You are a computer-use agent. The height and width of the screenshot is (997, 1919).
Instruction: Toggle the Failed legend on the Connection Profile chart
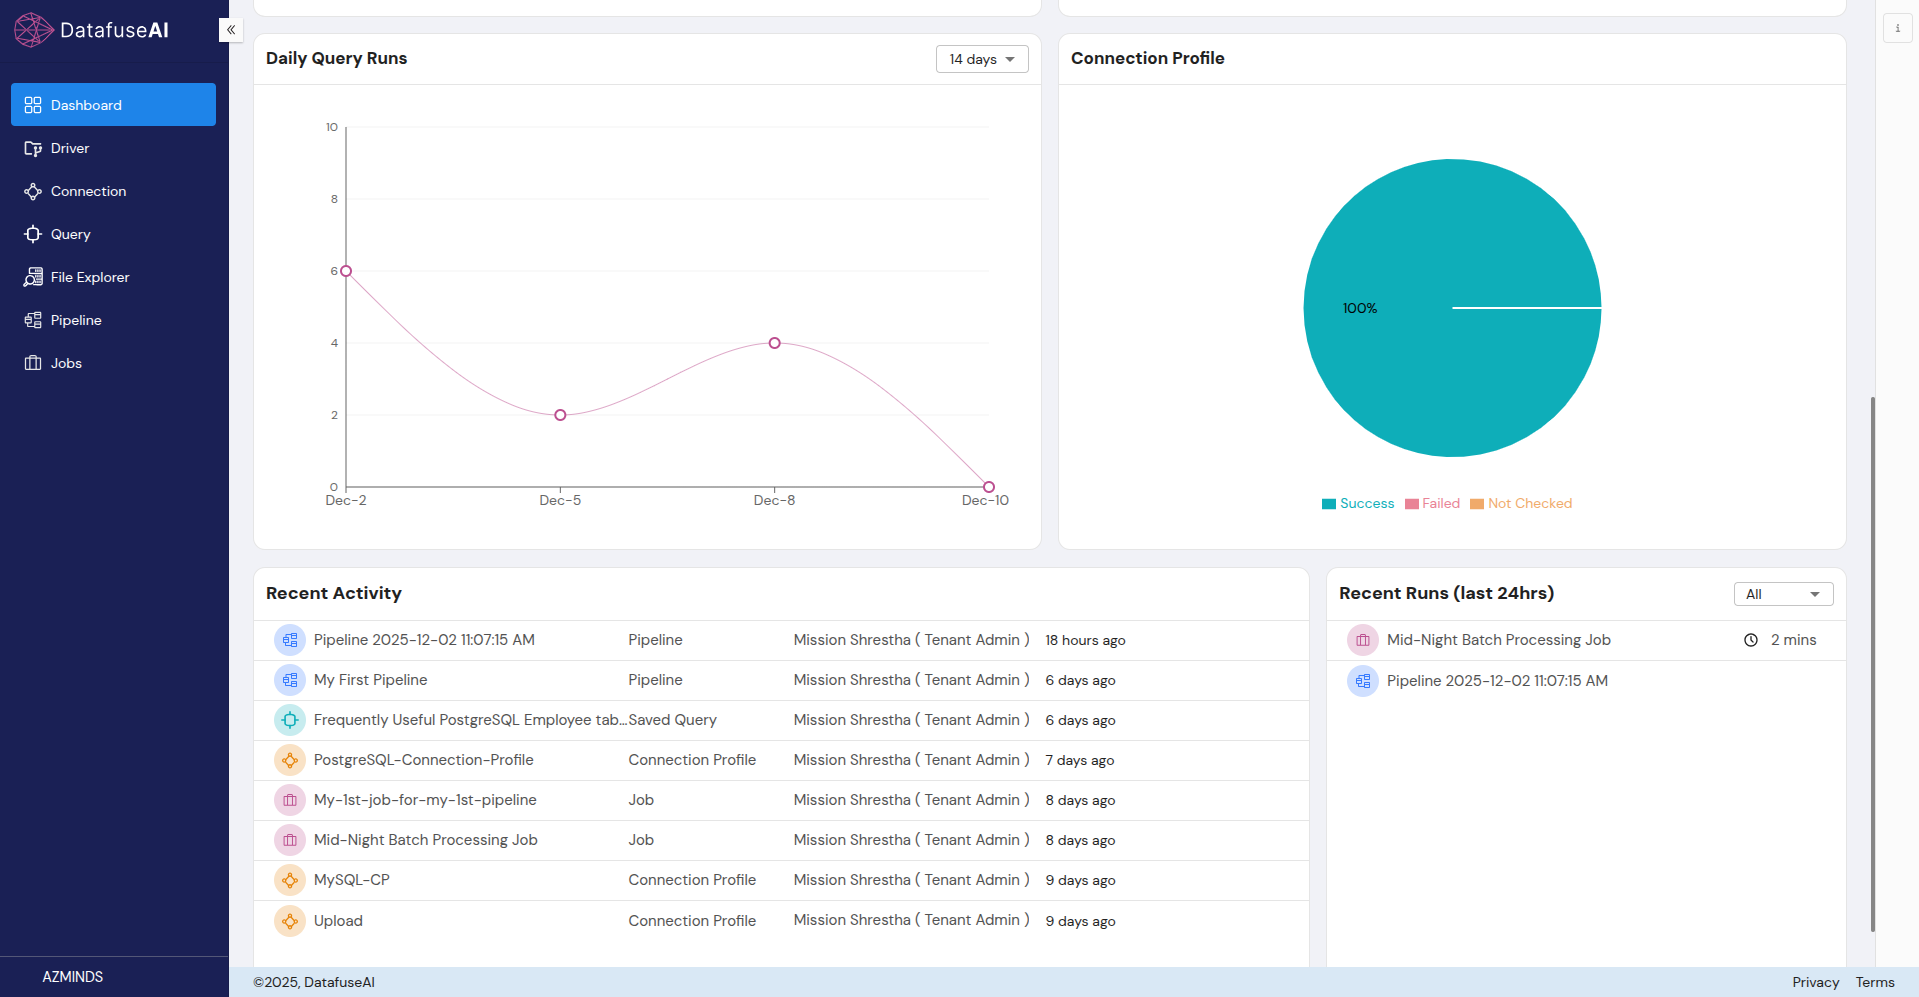[1432, 503]
